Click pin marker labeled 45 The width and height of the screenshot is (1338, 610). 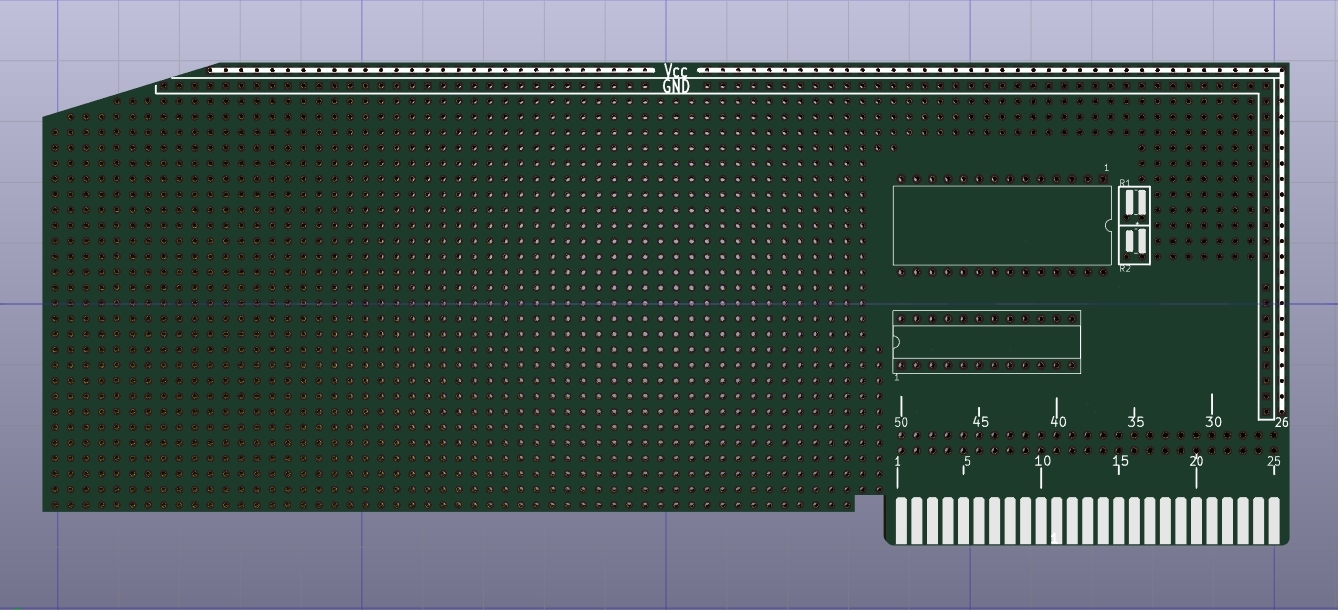coord(980,422)
